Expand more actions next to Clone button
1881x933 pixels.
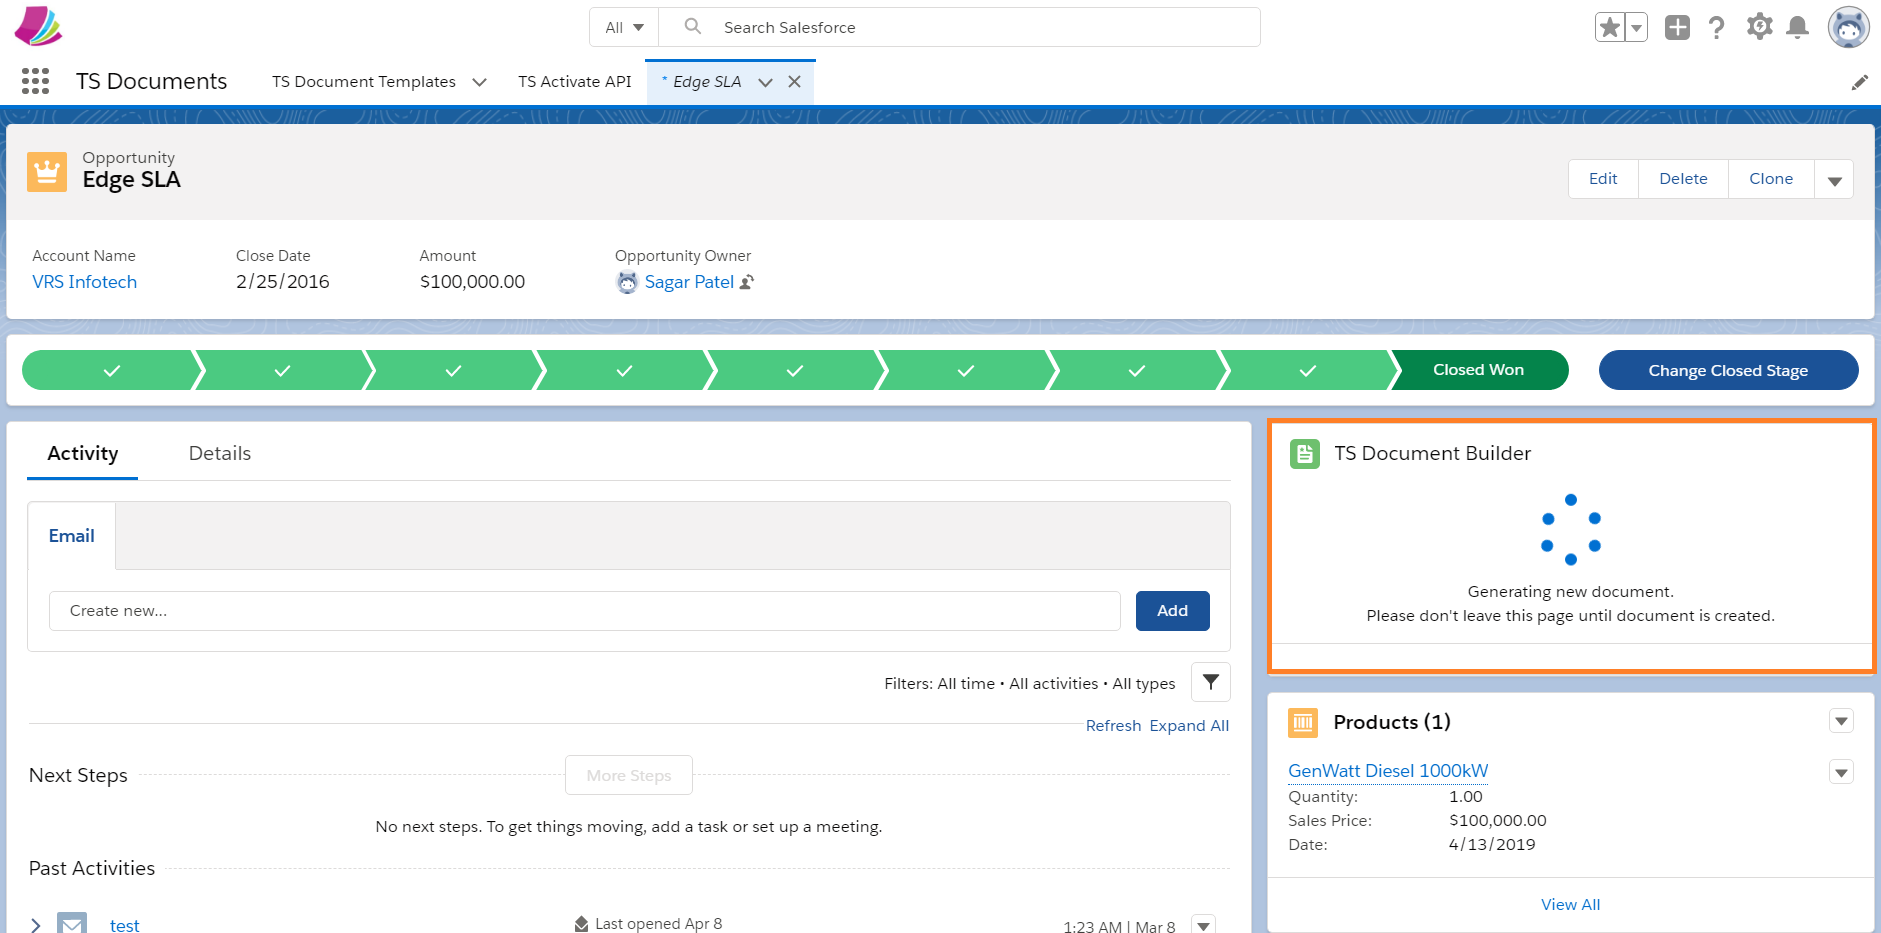pos(1834,180)
